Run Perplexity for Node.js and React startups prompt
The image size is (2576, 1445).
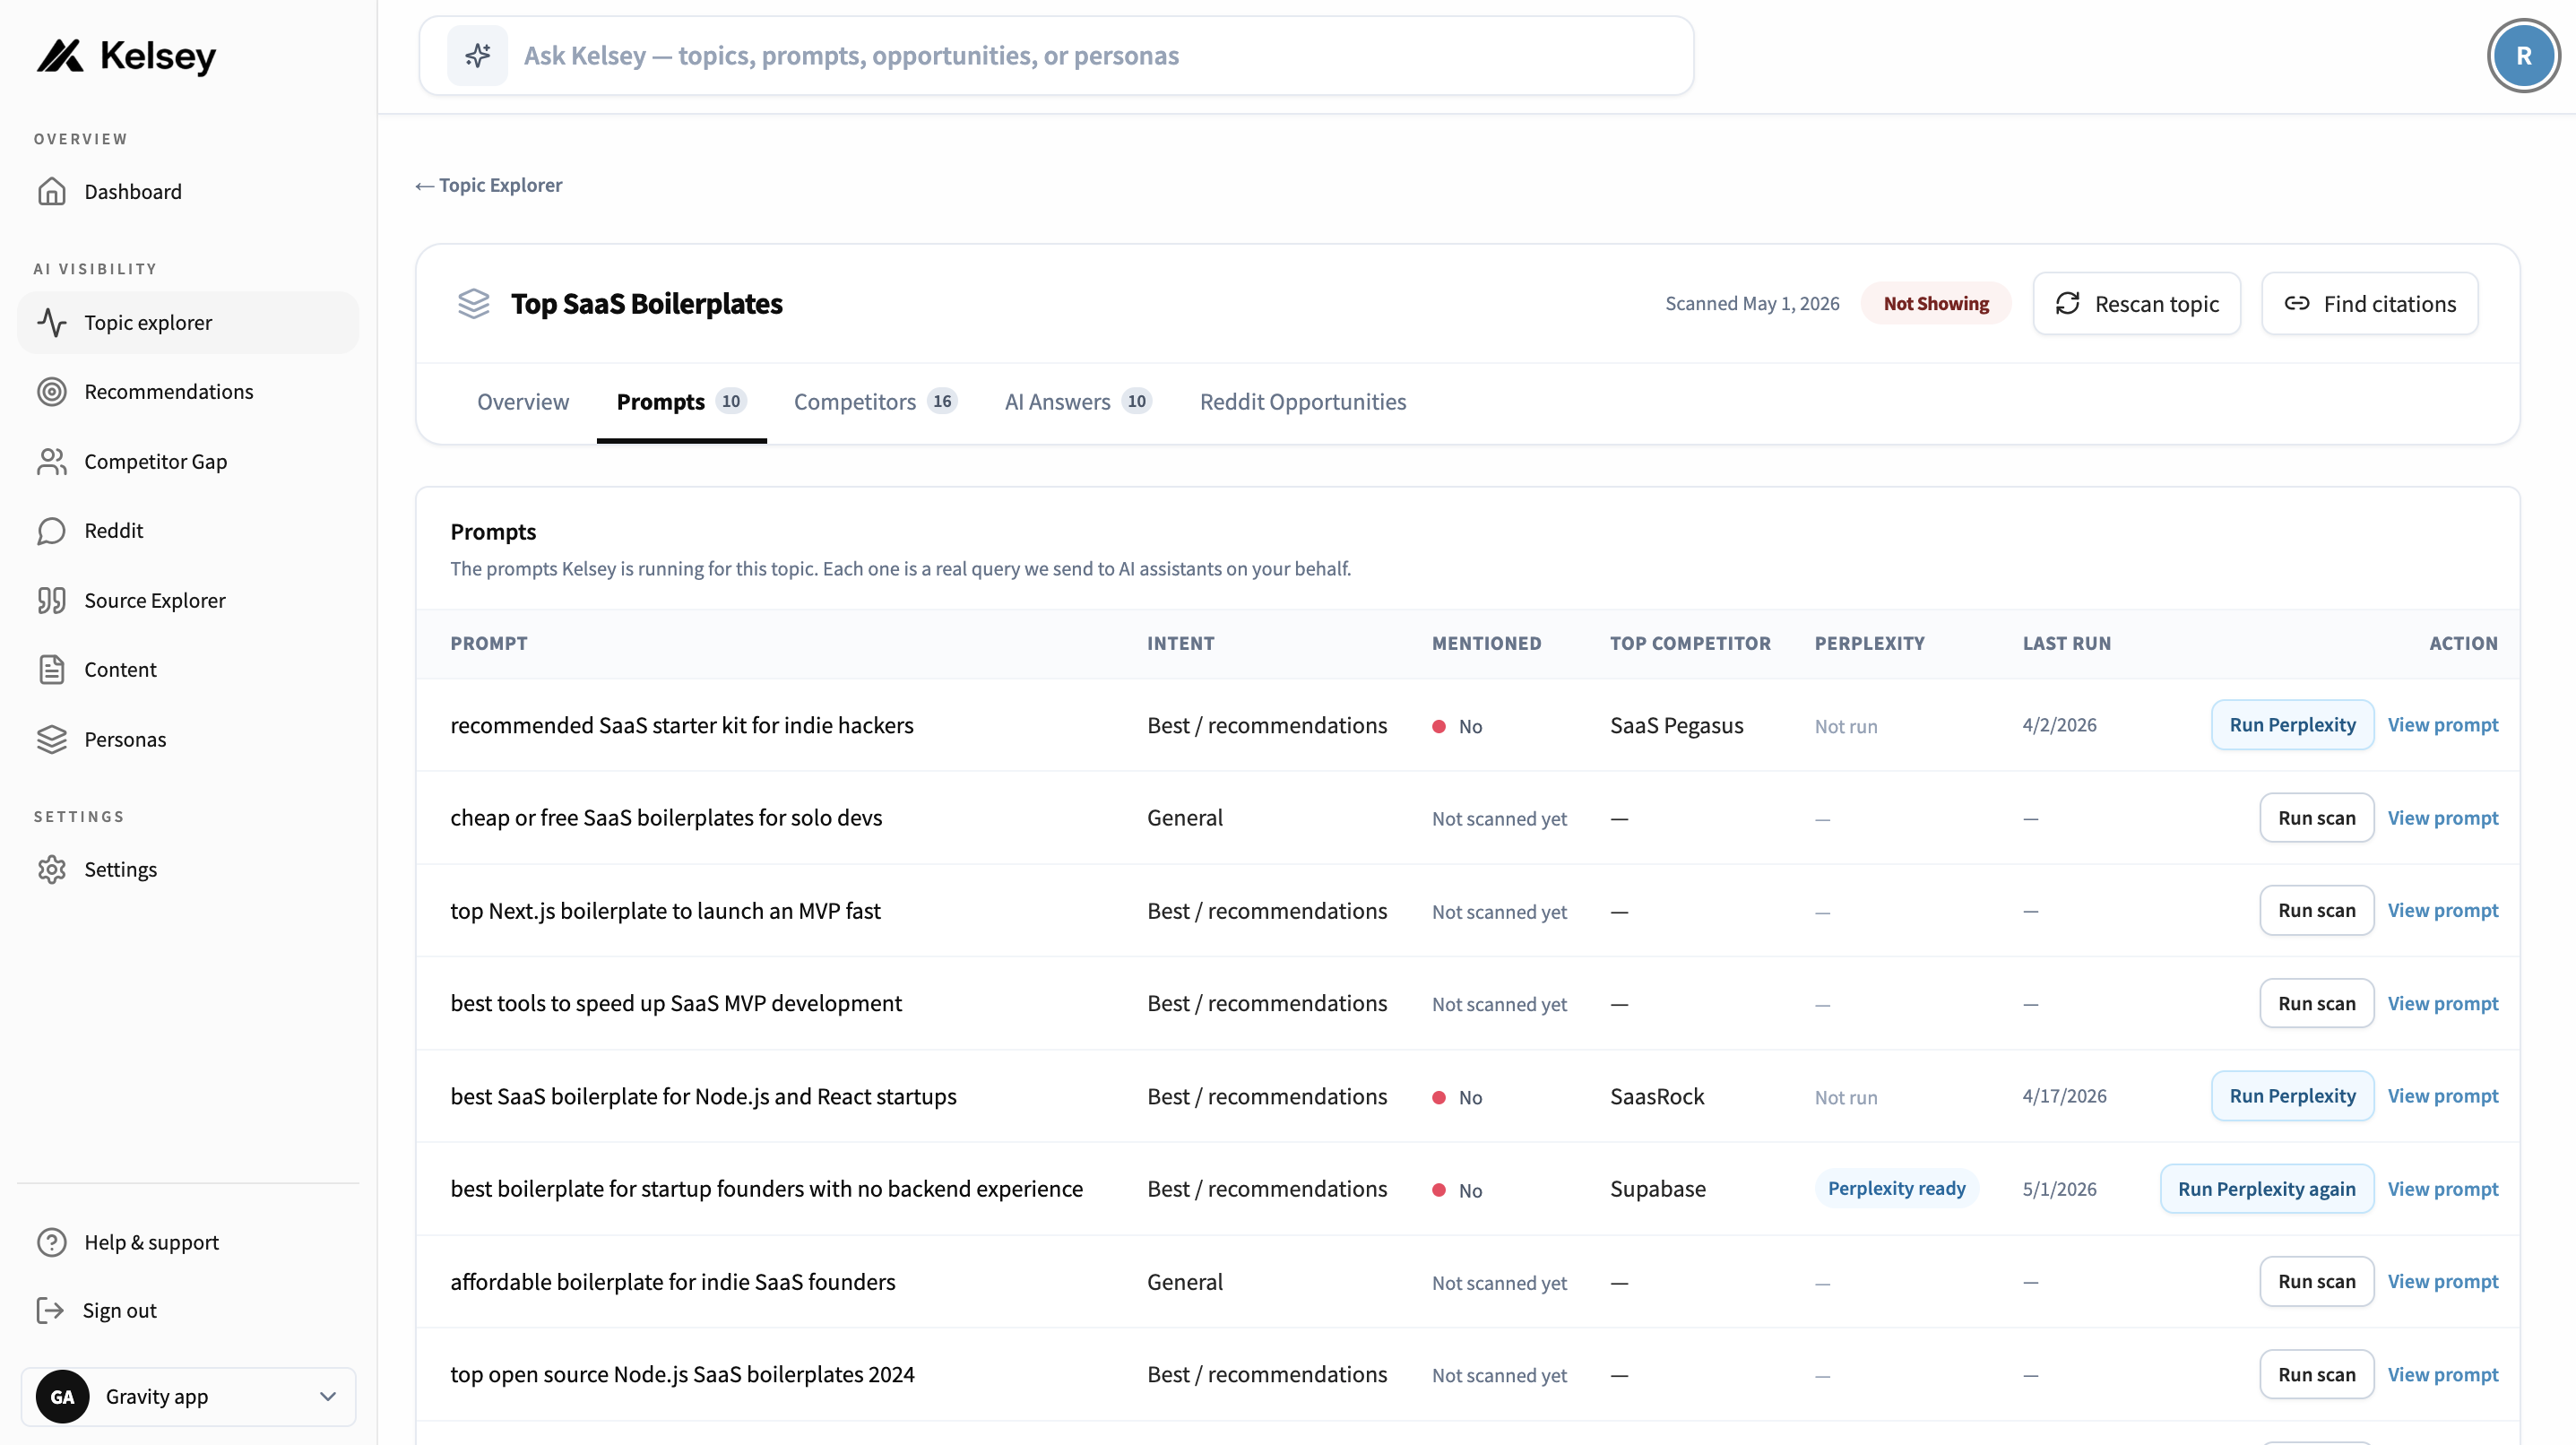tap(2292, 1096)
